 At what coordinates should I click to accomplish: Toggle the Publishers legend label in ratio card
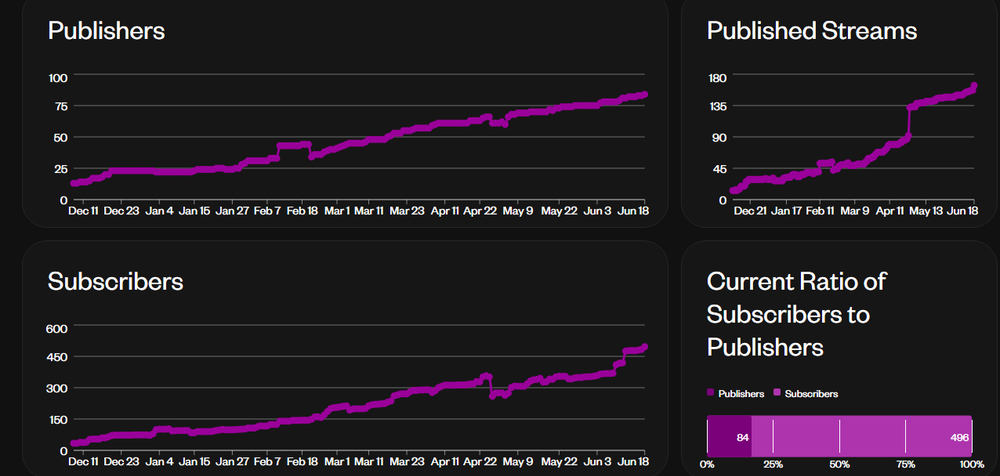[741, 394]
